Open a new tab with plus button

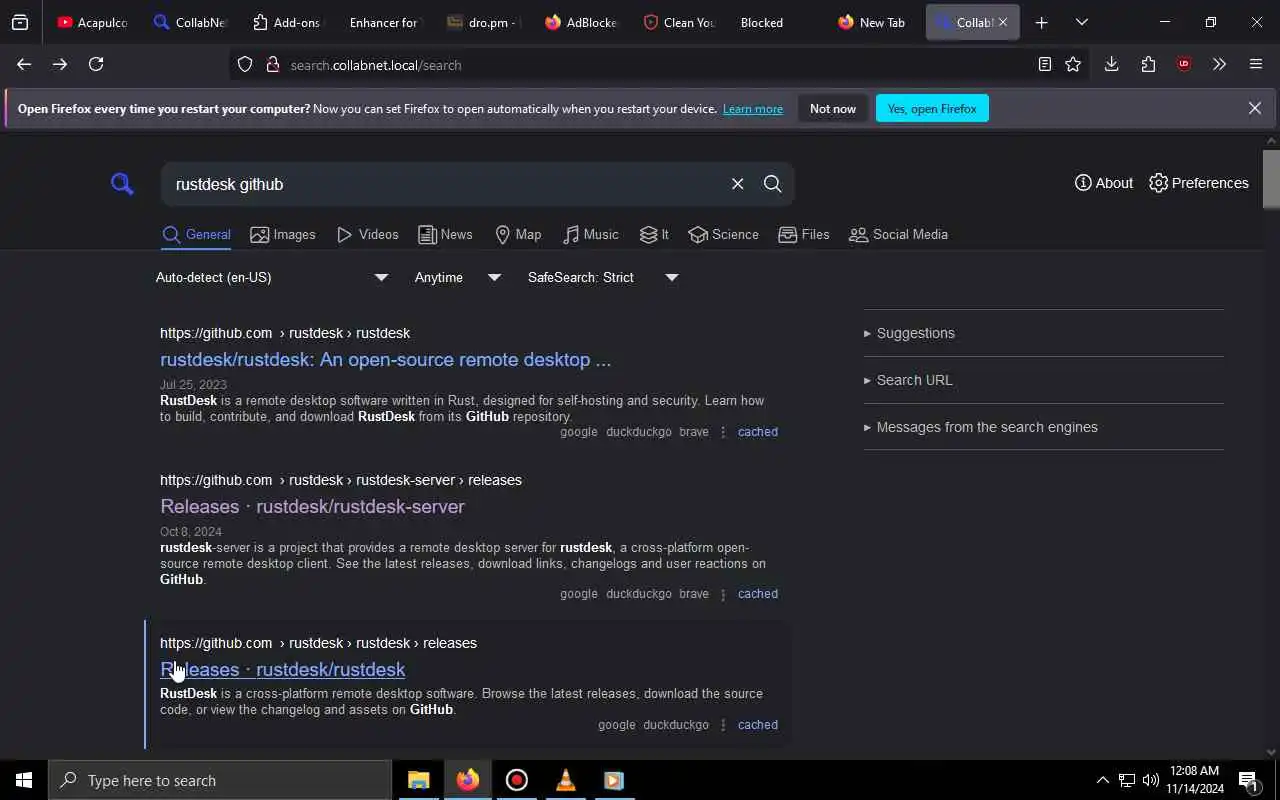(1041, 22)
